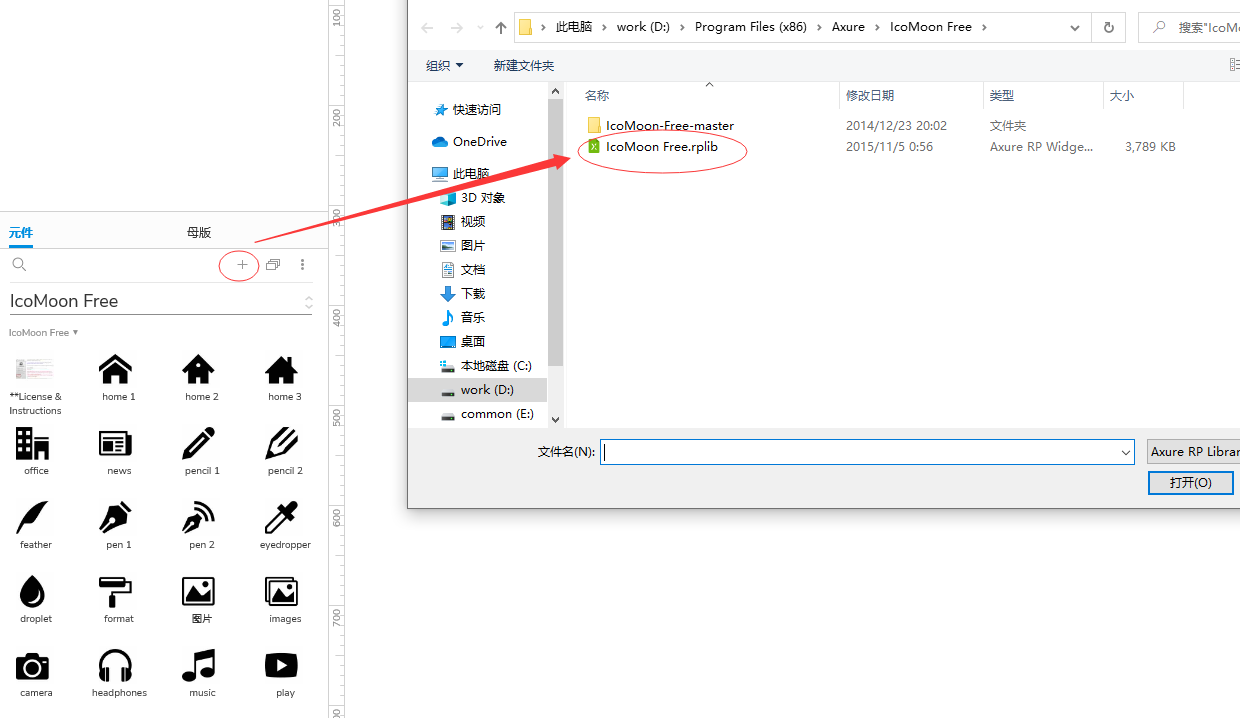Click the navigation pane scroll down arrow

tap(556, 420)
